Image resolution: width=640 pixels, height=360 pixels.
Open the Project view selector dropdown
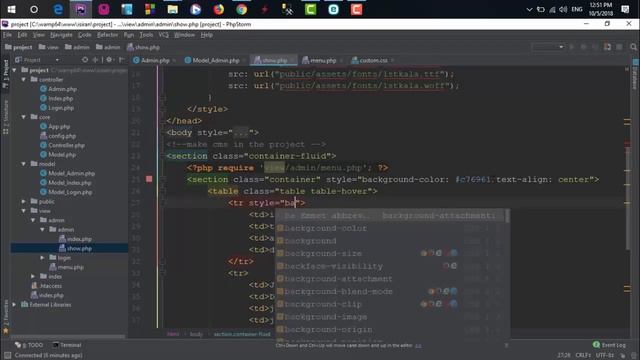point(38,60)
